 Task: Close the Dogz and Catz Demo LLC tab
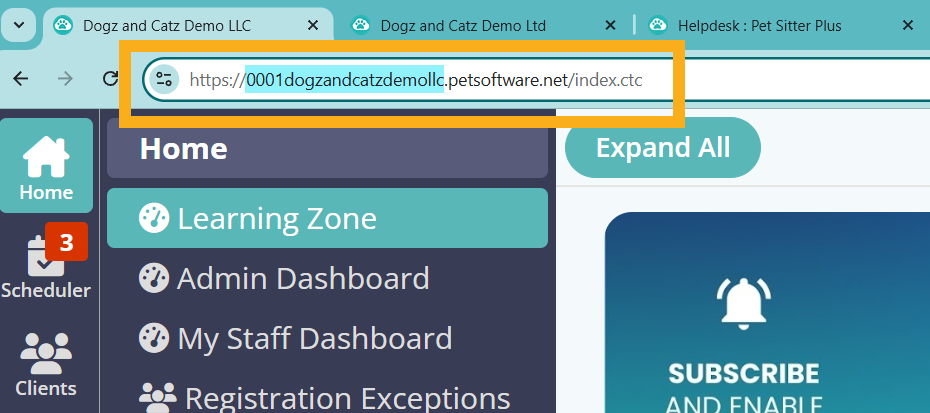tap(313, 26)
